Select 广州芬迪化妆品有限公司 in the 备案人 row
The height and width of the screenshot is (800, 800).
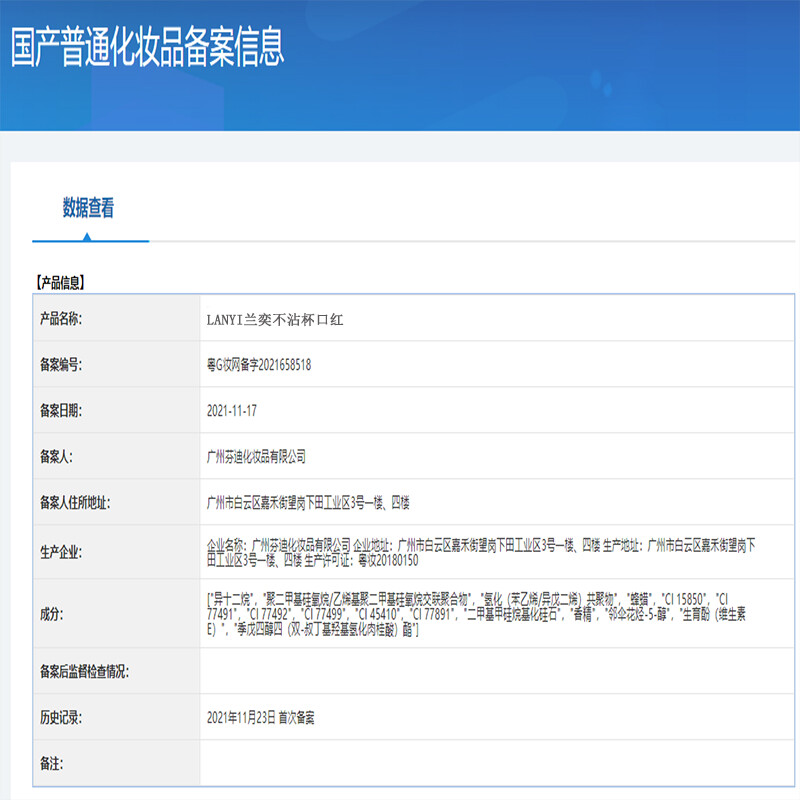[256, 457]
